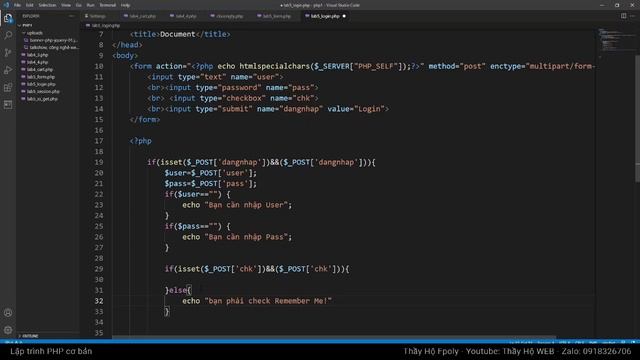Click the 'Bạn cần nhập Pass' string
Viewport: 640px width, 360px height.
click(248, 237)
